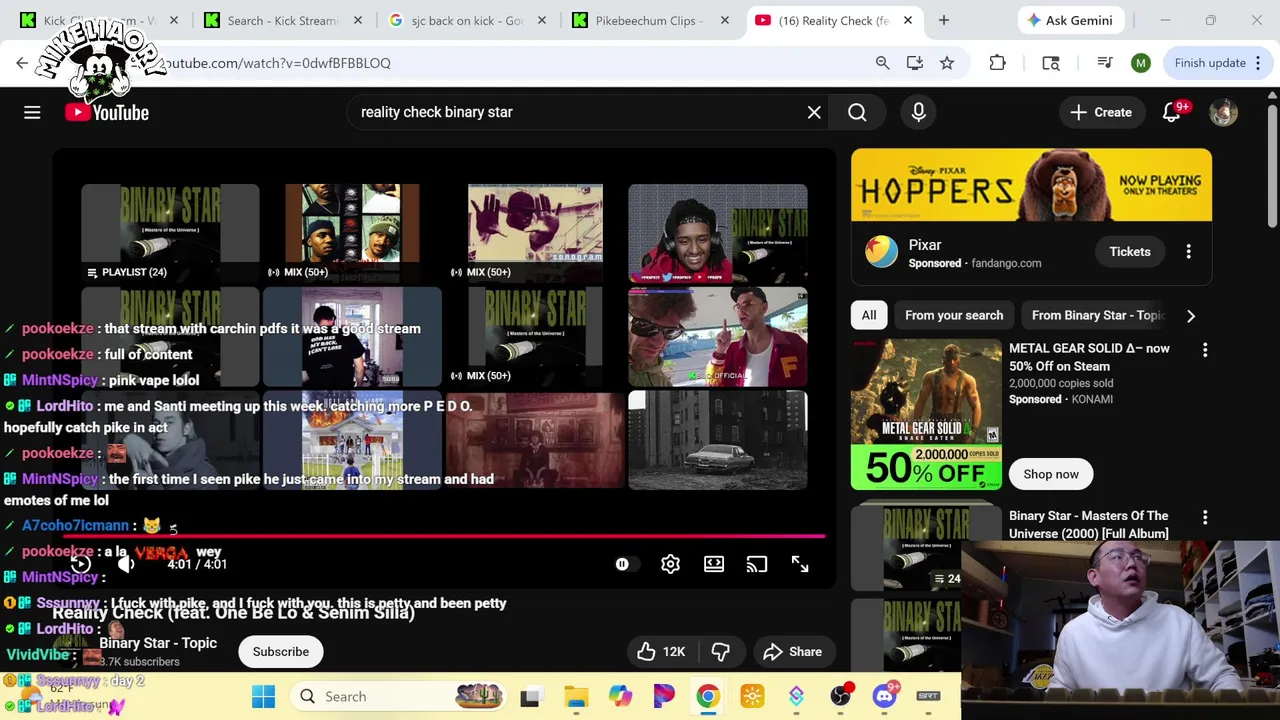This screenshot has width=1280, height=720.
Task: Replay the video with the replay button
Action: click(x=80, y=564)
